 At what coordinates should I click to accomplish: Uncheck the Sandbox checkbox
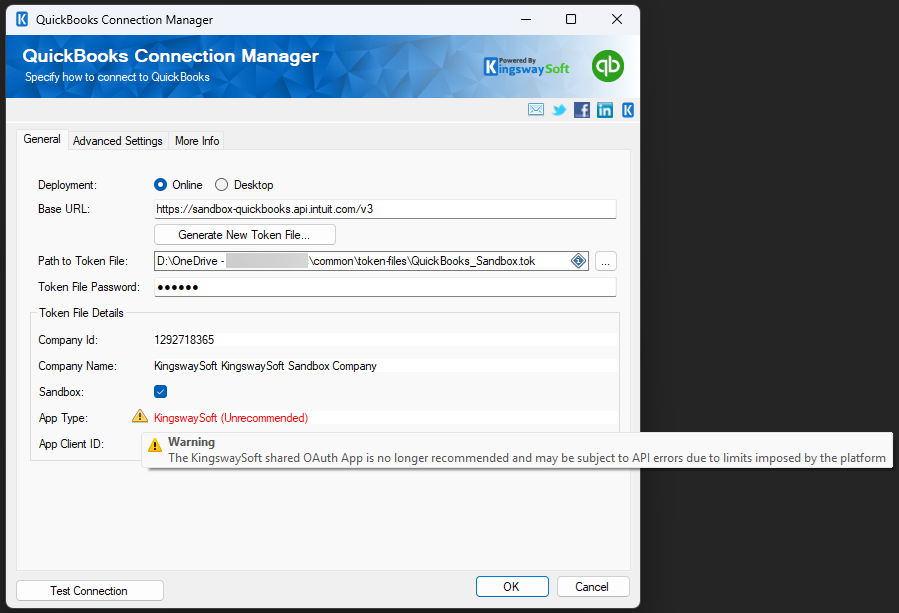tap(160, 391)
